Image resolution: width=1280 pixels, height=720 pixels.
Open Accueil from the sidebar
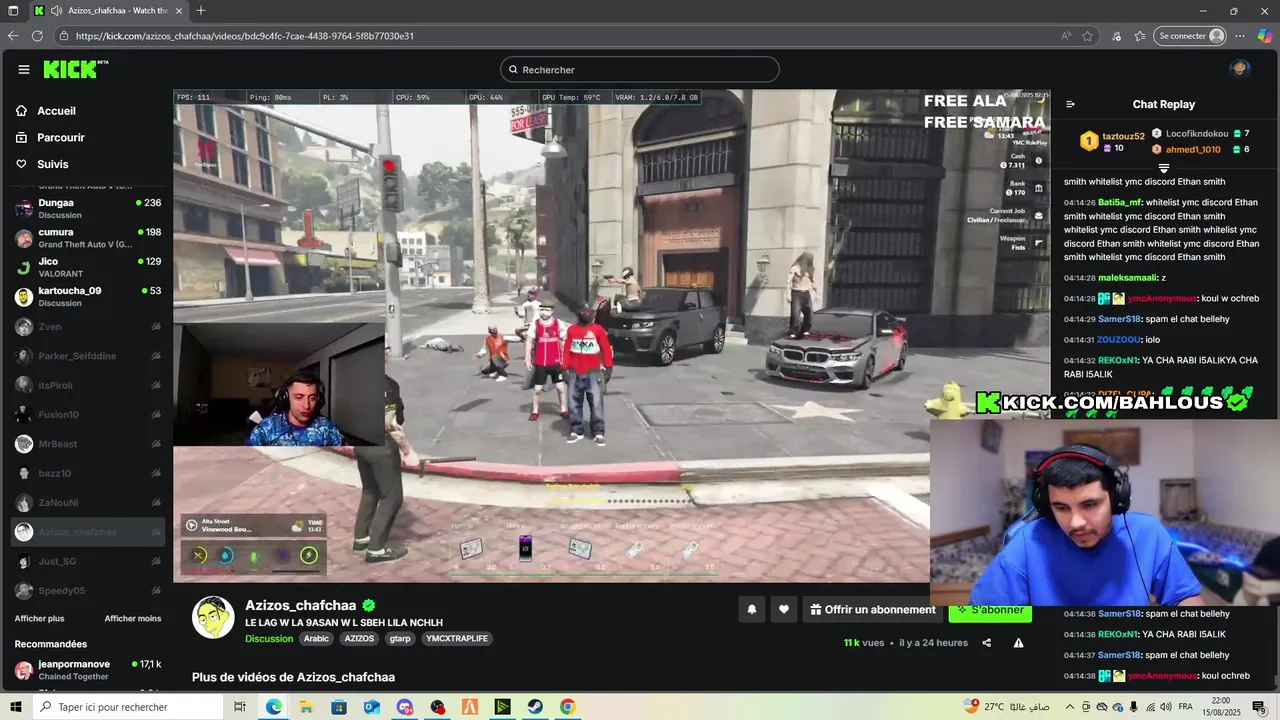(x=56, y=111)
